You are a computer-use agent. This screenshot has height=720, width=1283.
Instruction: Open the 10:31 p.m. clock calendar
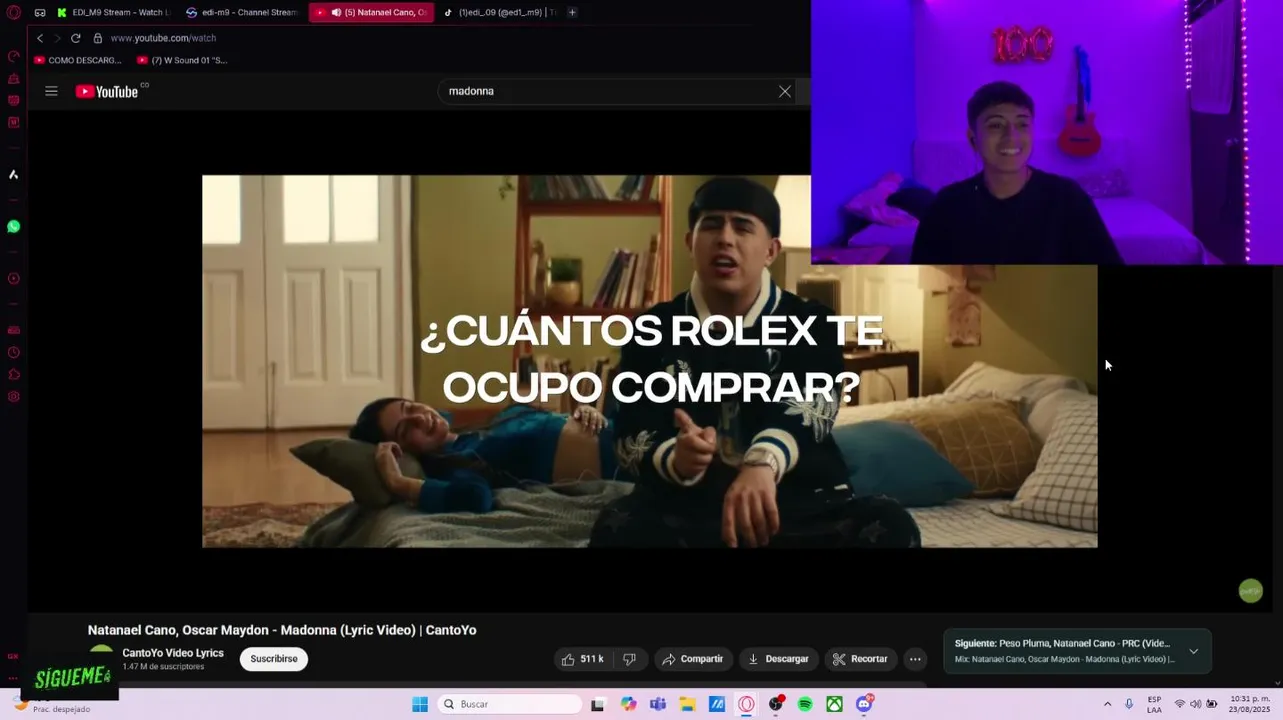coord(1250,704)
